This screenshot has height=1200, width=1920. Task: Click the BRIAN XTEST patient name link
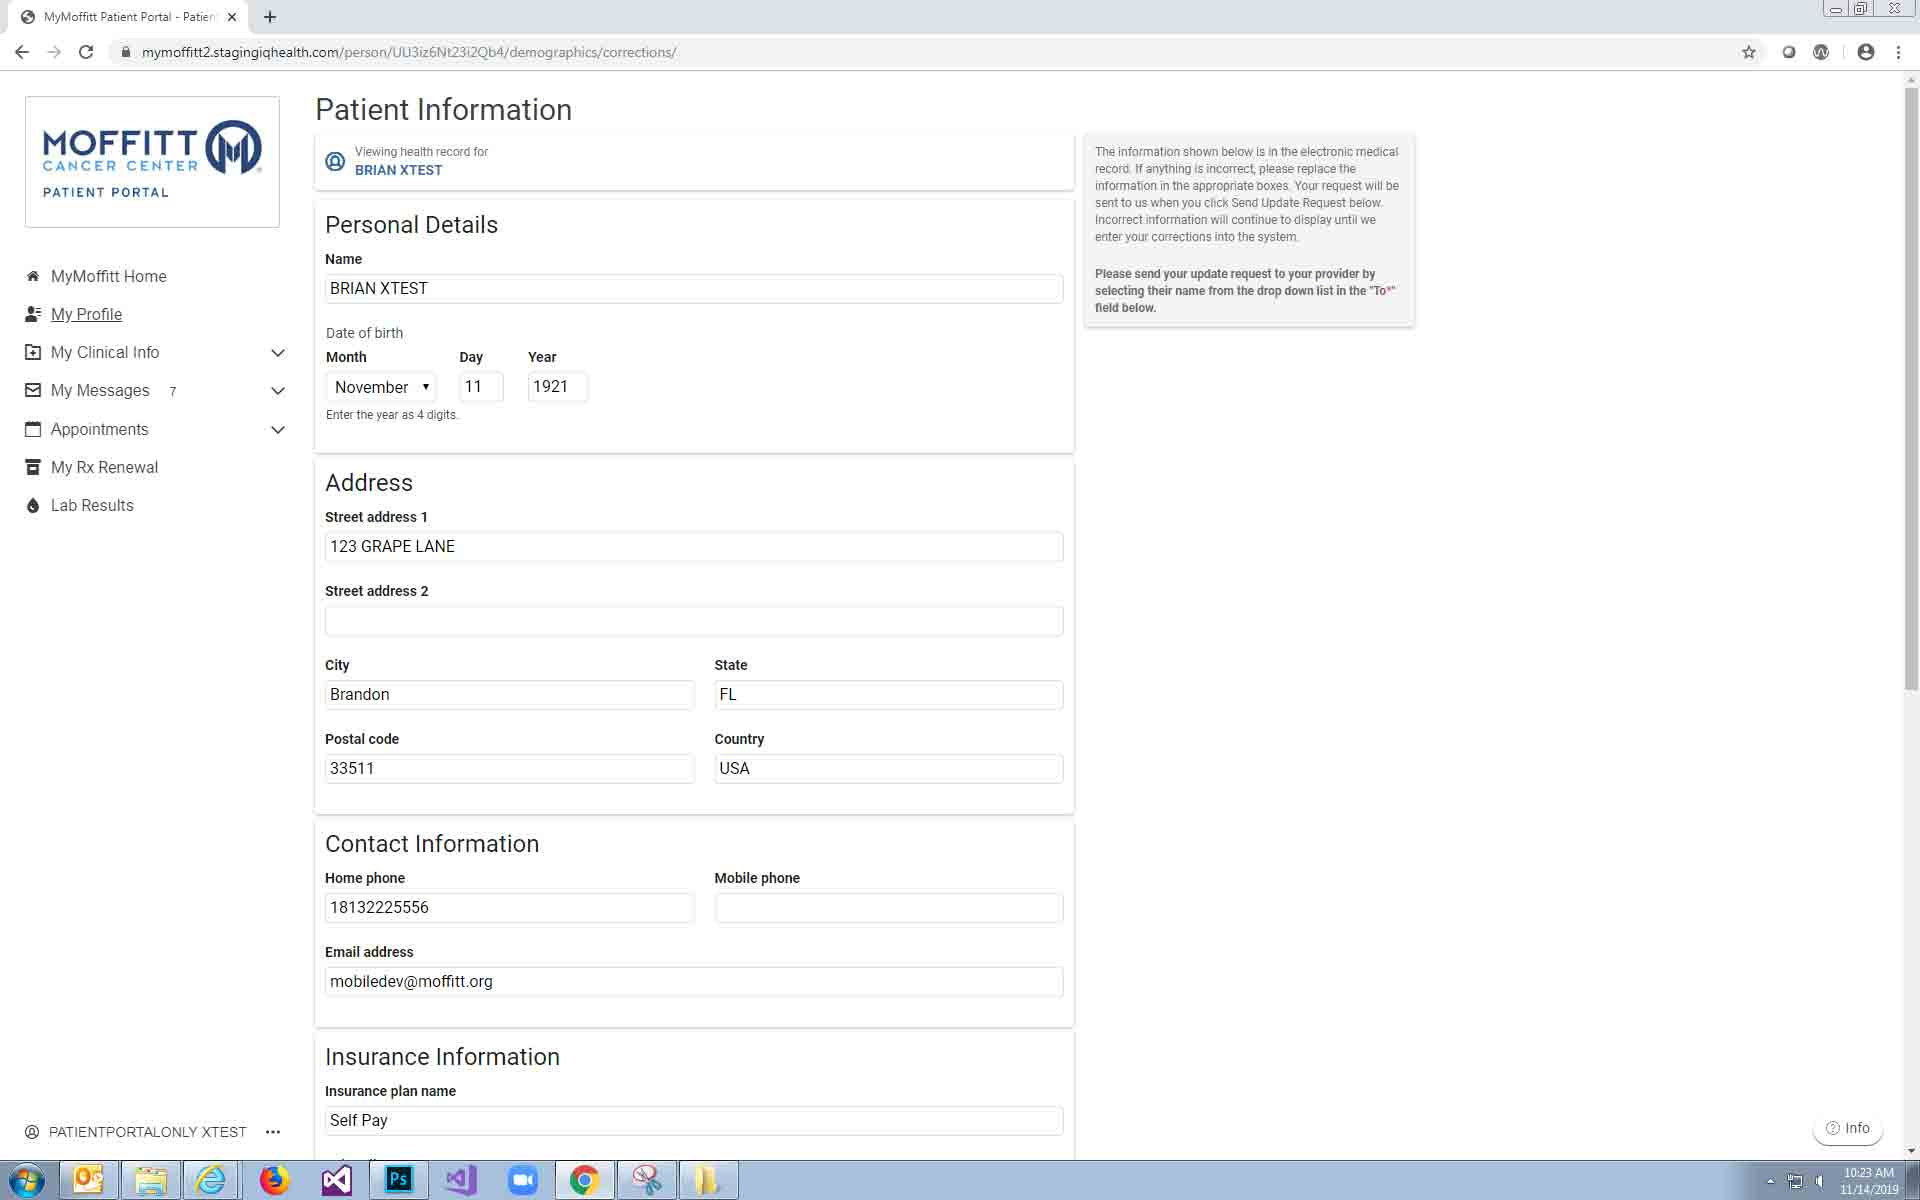click(x=398, y=170)
